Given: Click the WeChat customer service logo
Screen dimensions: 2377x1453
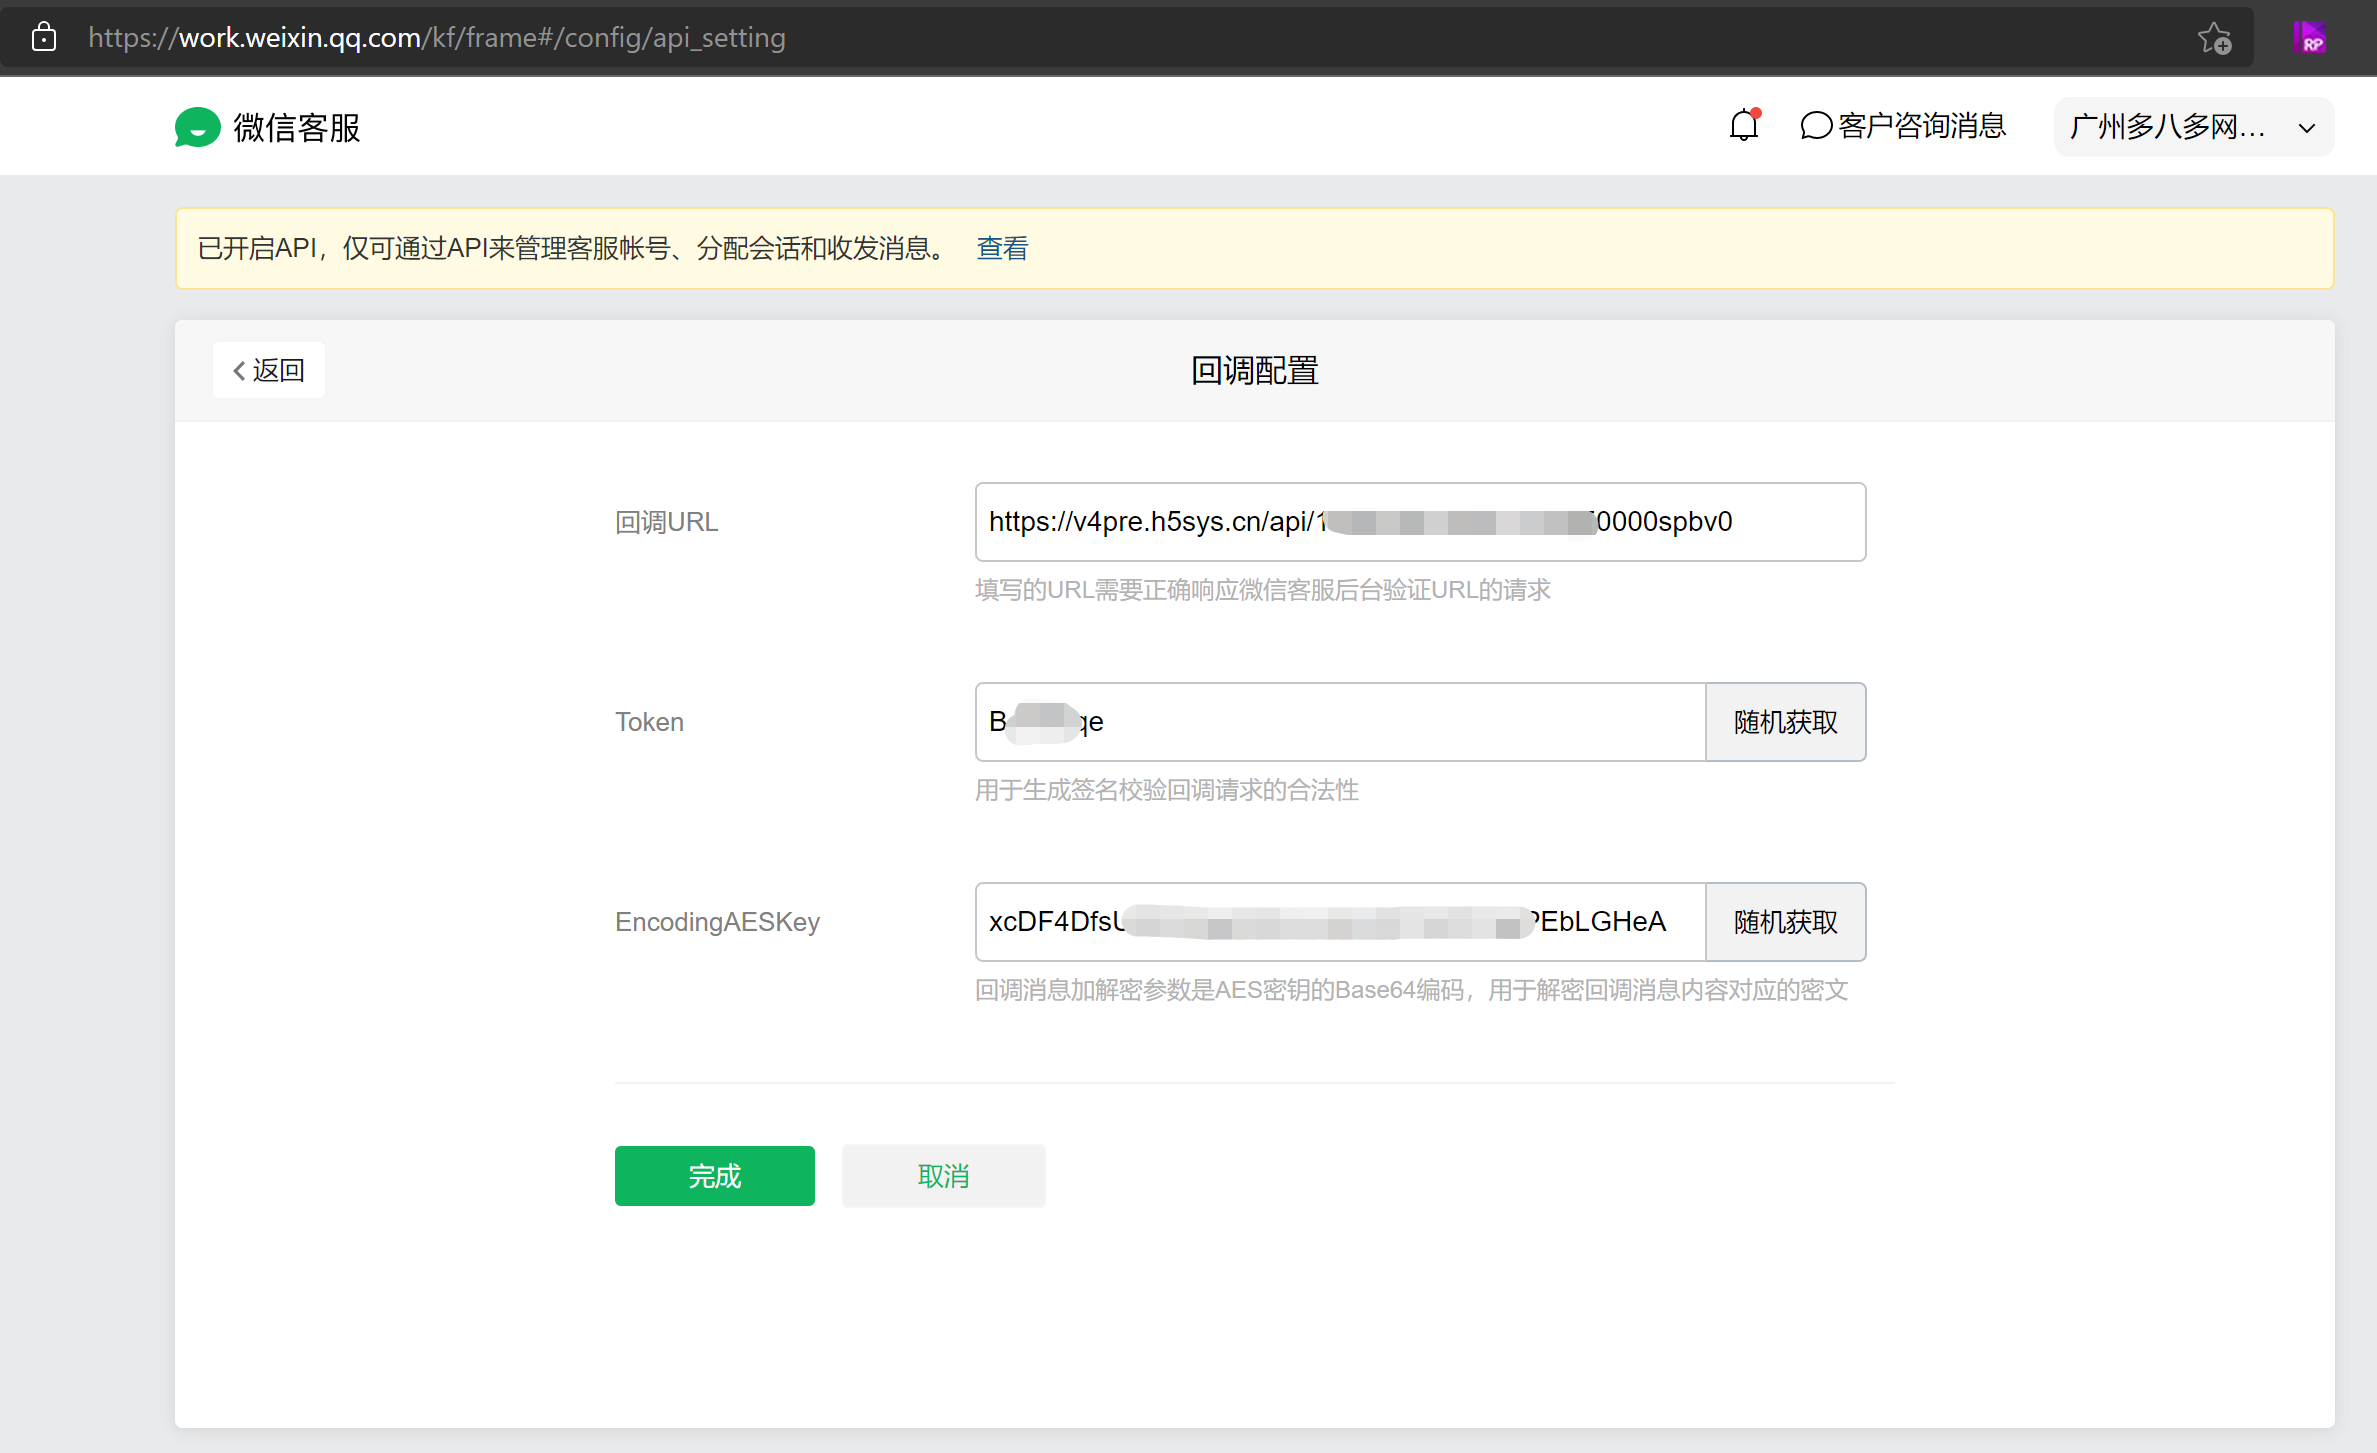Looking at the screenshot, I should (197, 127).
